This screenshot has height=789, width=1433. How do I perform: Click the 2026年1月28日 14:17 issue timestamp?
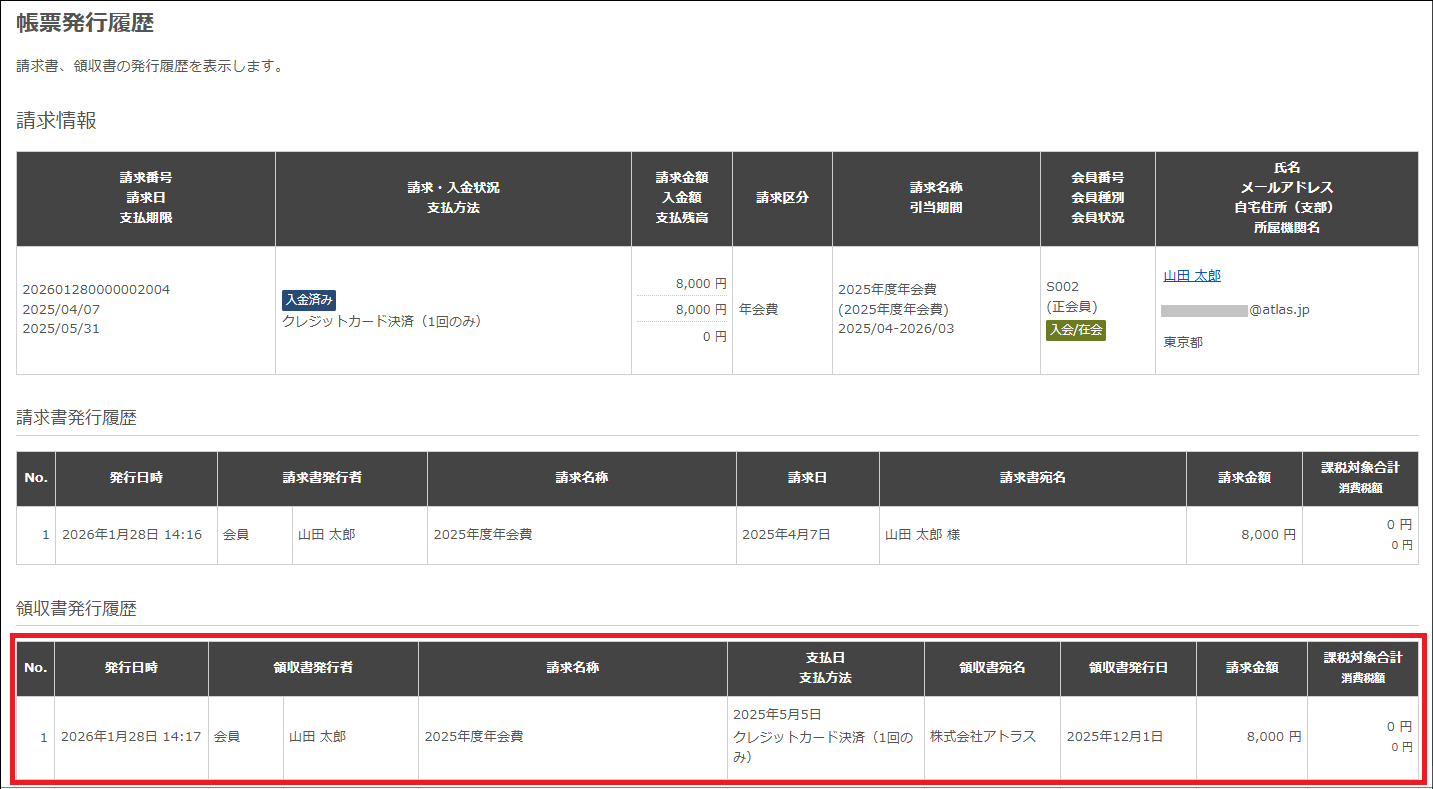(x=131, y=737)
